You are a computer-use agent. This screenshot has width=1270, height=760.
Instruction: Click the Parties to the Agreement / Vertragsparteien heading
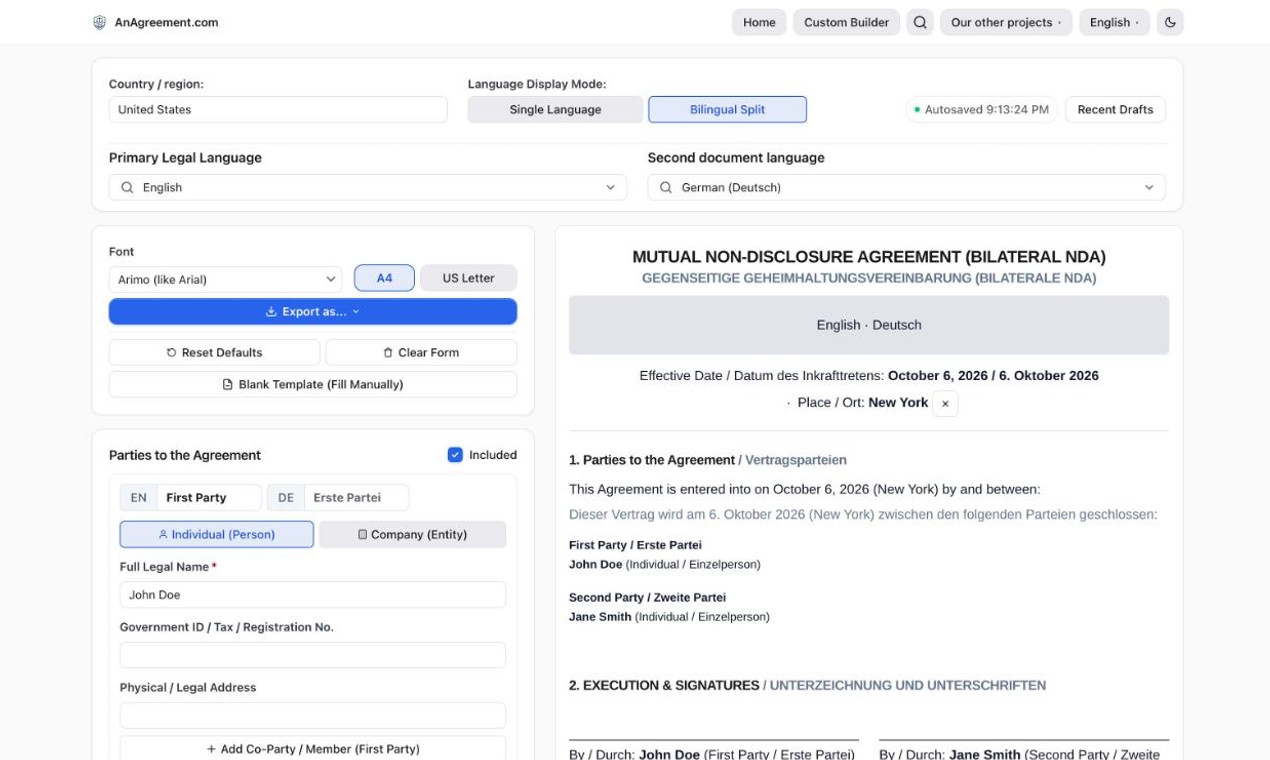pos(708,460)
